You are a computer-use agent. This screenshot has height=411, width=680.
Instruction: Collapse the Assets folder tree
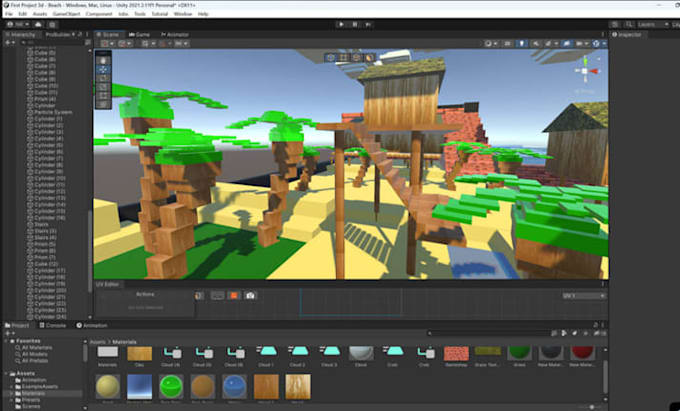[x=6, y=373]
